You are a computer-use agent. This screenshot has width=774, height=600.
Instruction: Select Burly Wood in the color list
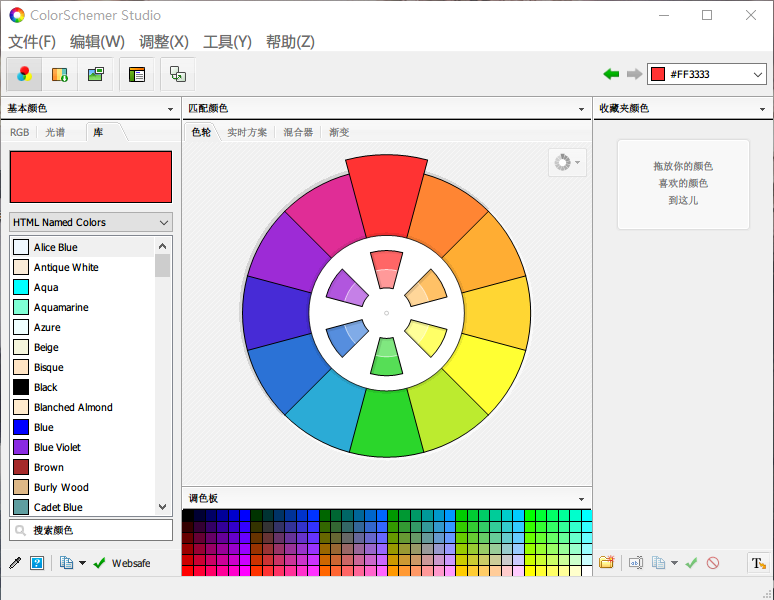[82, 487]
